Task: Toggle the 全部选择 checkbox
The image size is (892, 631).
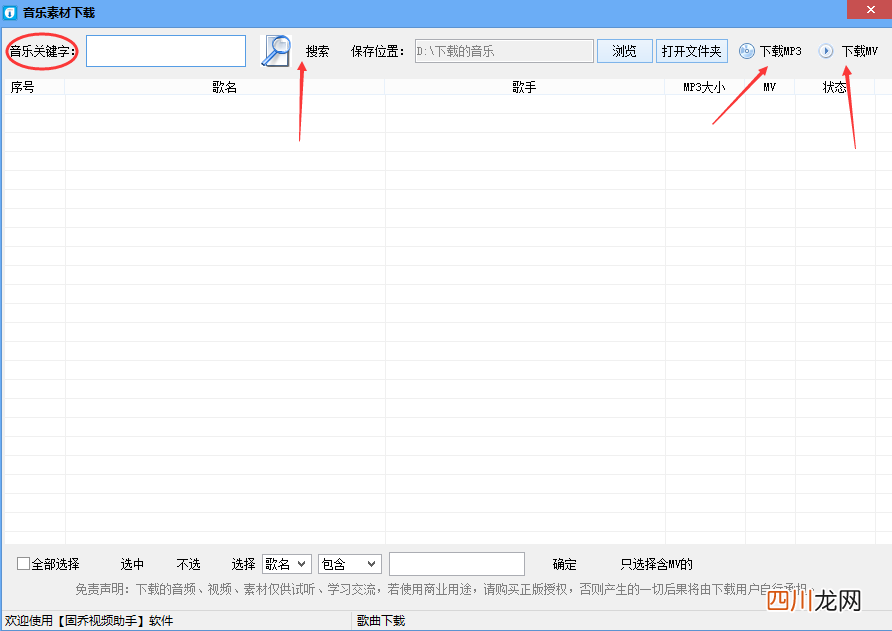Action: [x=23, y=564]
